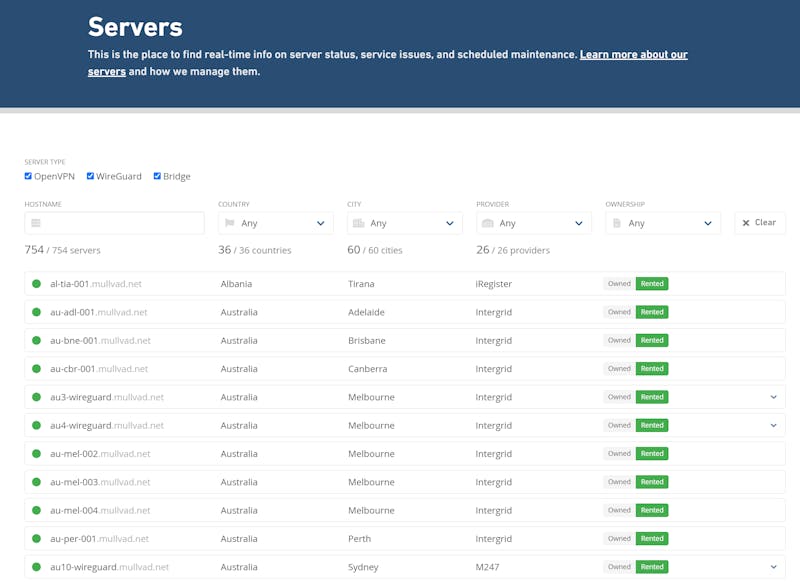This screenshot has height=582, width=800.
Task: Select hostname au10-wireguard.mullvad.net
Action: [110, 567]
